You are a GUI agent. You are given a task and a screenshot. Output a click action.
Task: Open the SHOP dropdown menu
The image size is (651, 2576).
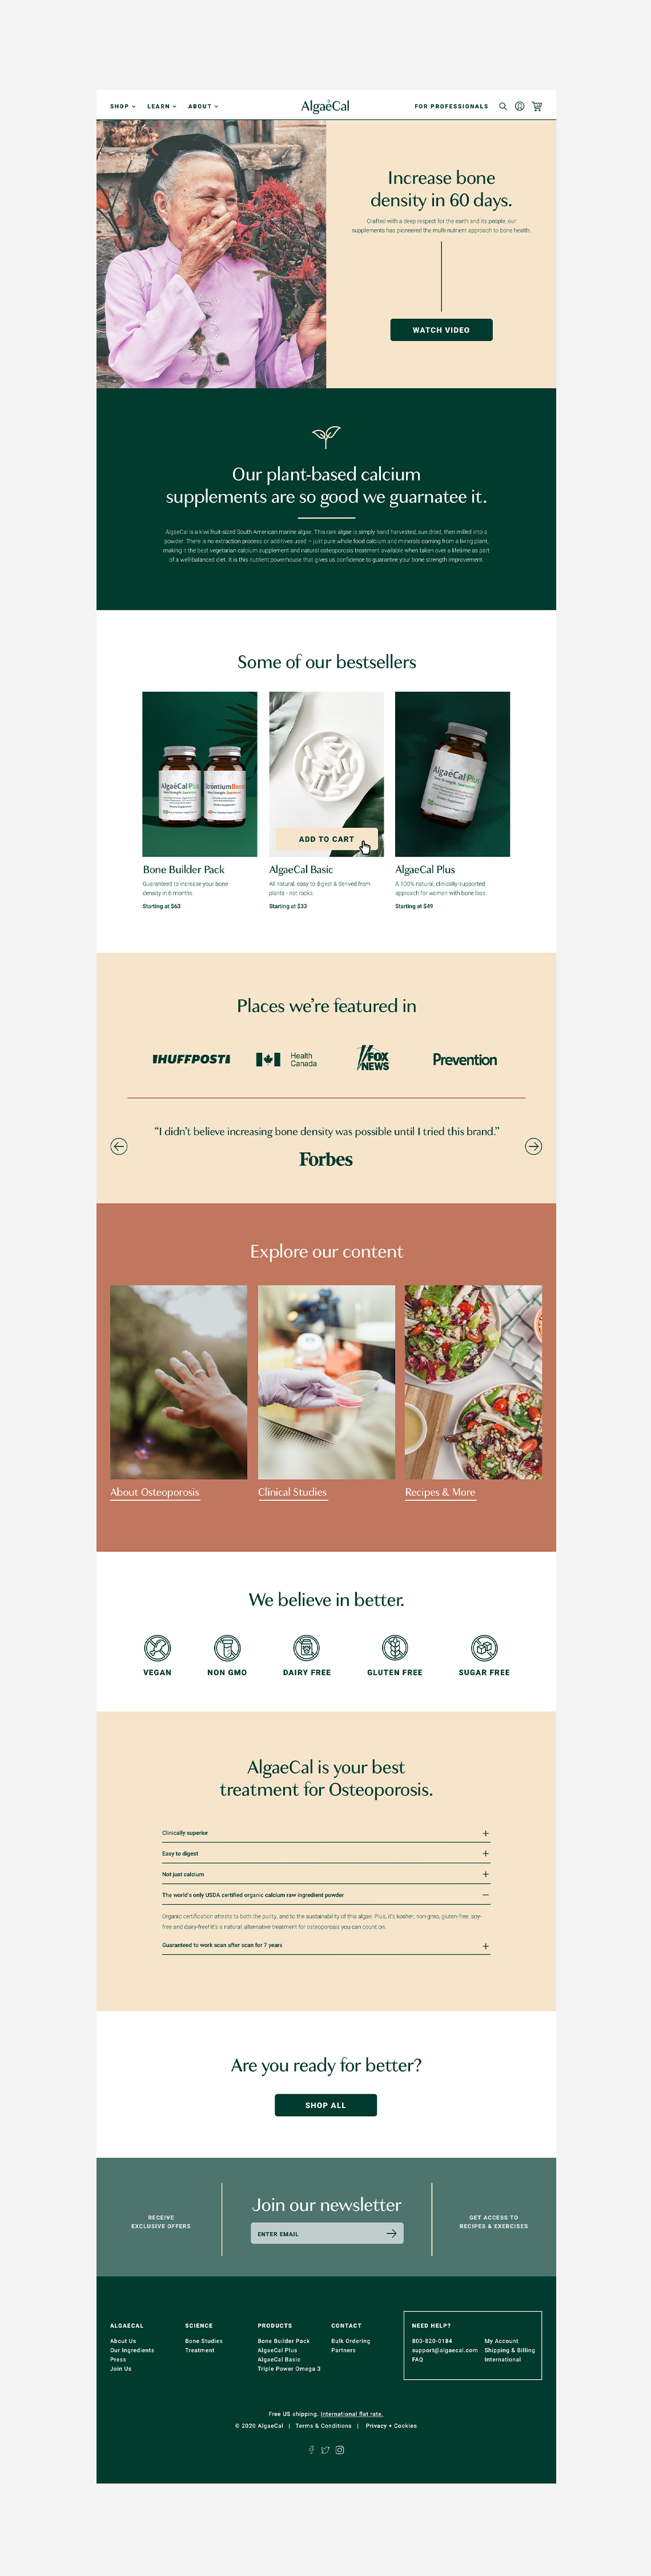[x=123, y=106]
